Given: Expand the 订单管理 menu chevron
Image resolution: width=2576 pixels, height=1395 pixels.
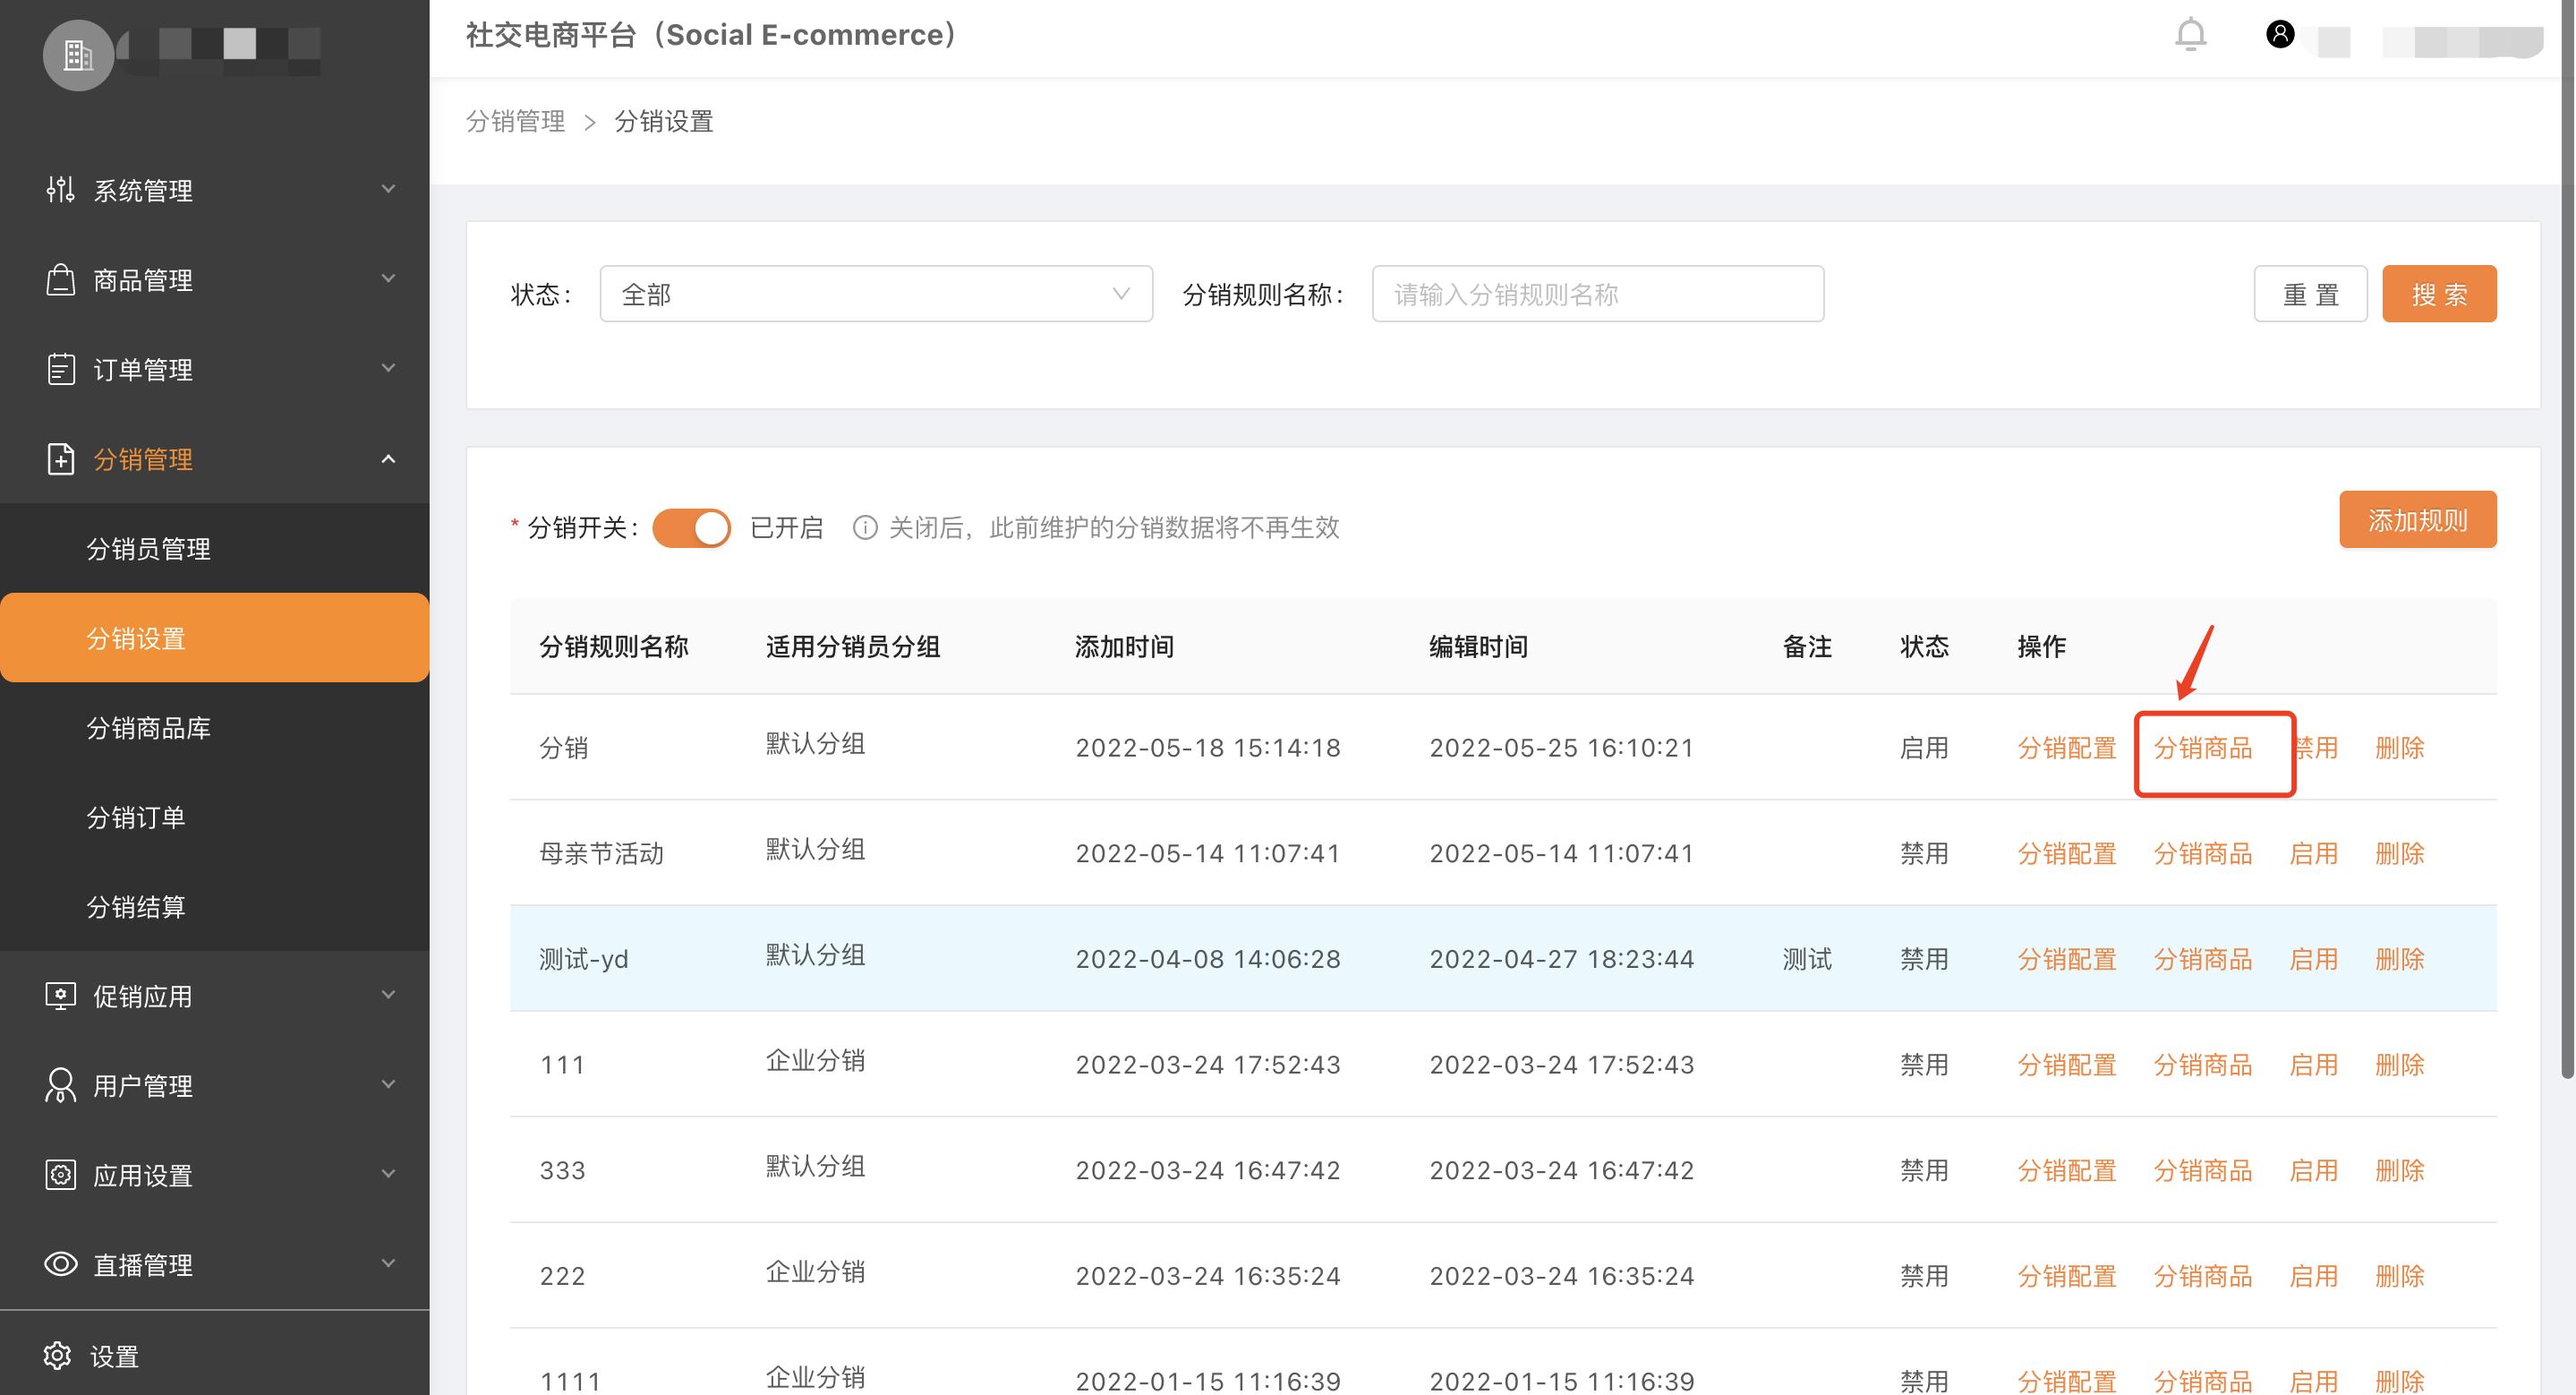Looking at the screenshot, I should (x=388, y=369).
